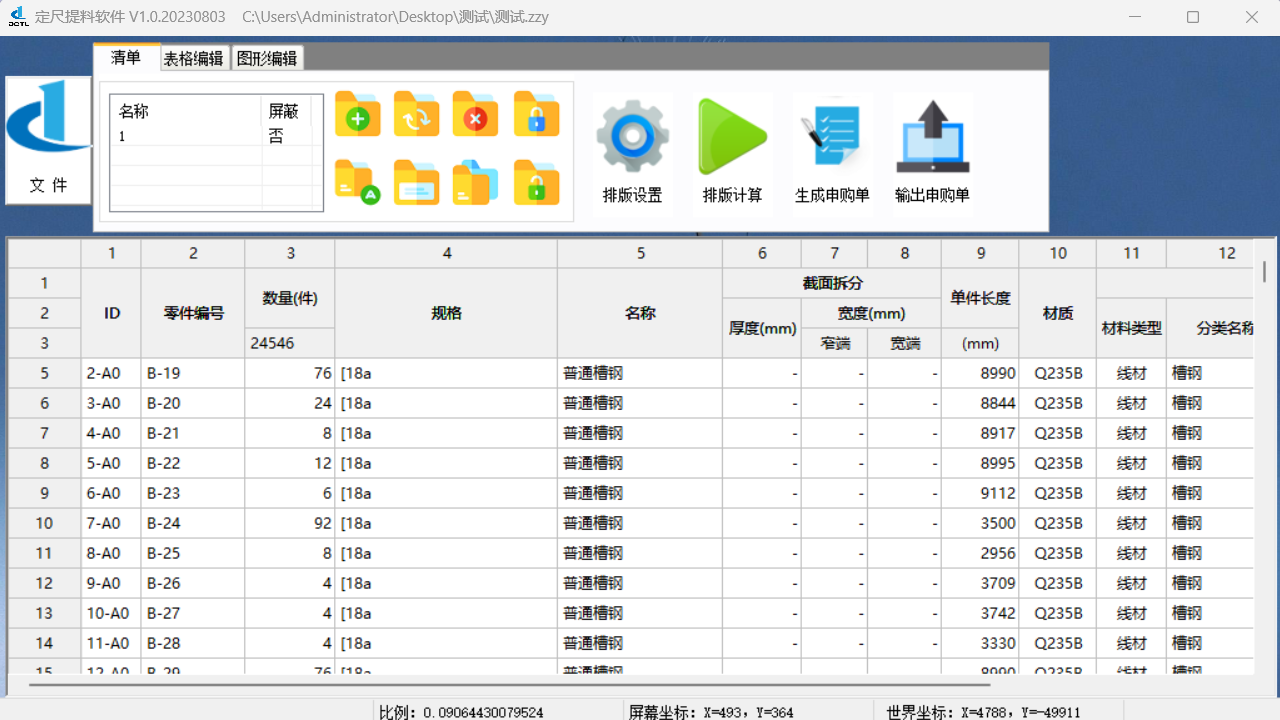Click the blue locked-folder icon

tap(536, 114)
